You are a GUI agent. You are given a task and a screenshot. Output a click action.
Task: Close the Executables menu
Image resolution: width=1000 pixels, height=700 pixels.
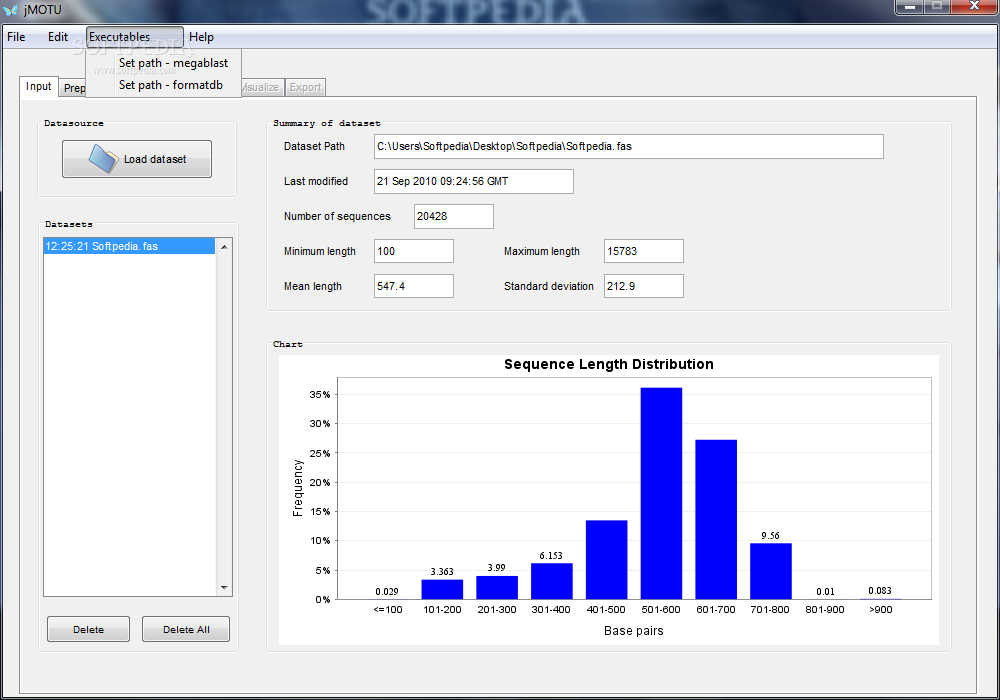[x=135, y=37]
